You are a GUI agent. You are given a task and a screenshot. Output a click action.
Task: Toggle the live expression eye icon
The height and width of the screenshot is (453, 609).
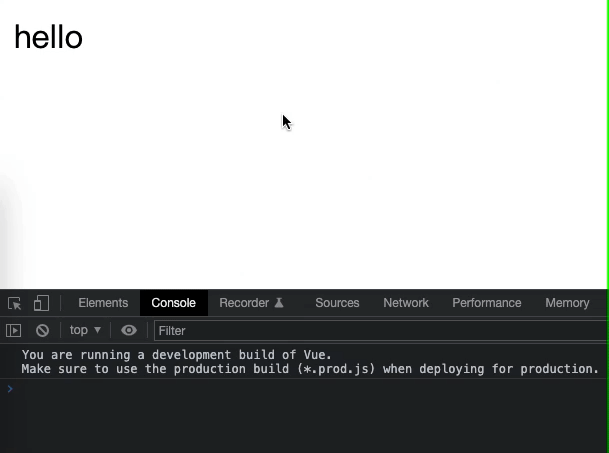129,330
